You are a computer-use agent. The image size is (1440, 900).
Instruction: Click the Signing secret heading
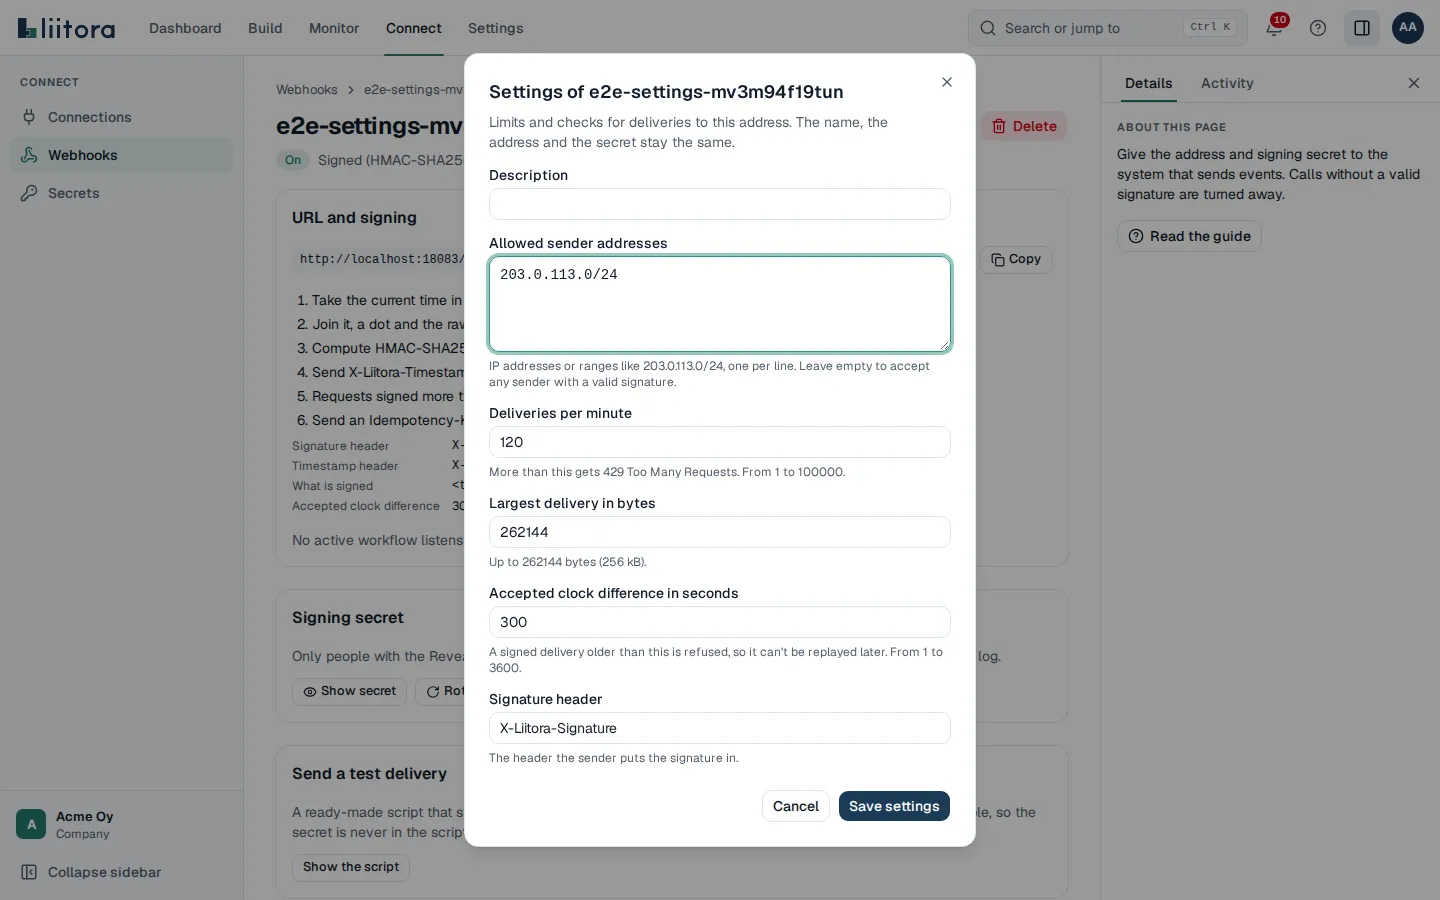point(348,618)
